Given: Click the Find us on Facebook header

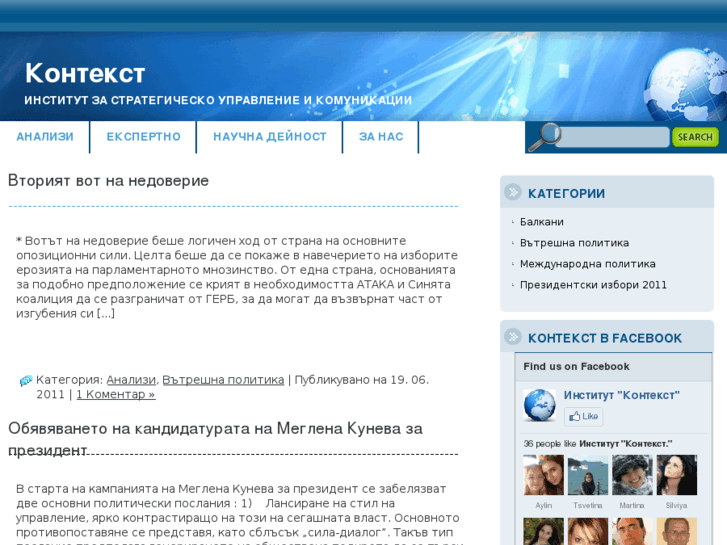Looking at the screenshot, I should pyautogui.click(x=576, y=366).
